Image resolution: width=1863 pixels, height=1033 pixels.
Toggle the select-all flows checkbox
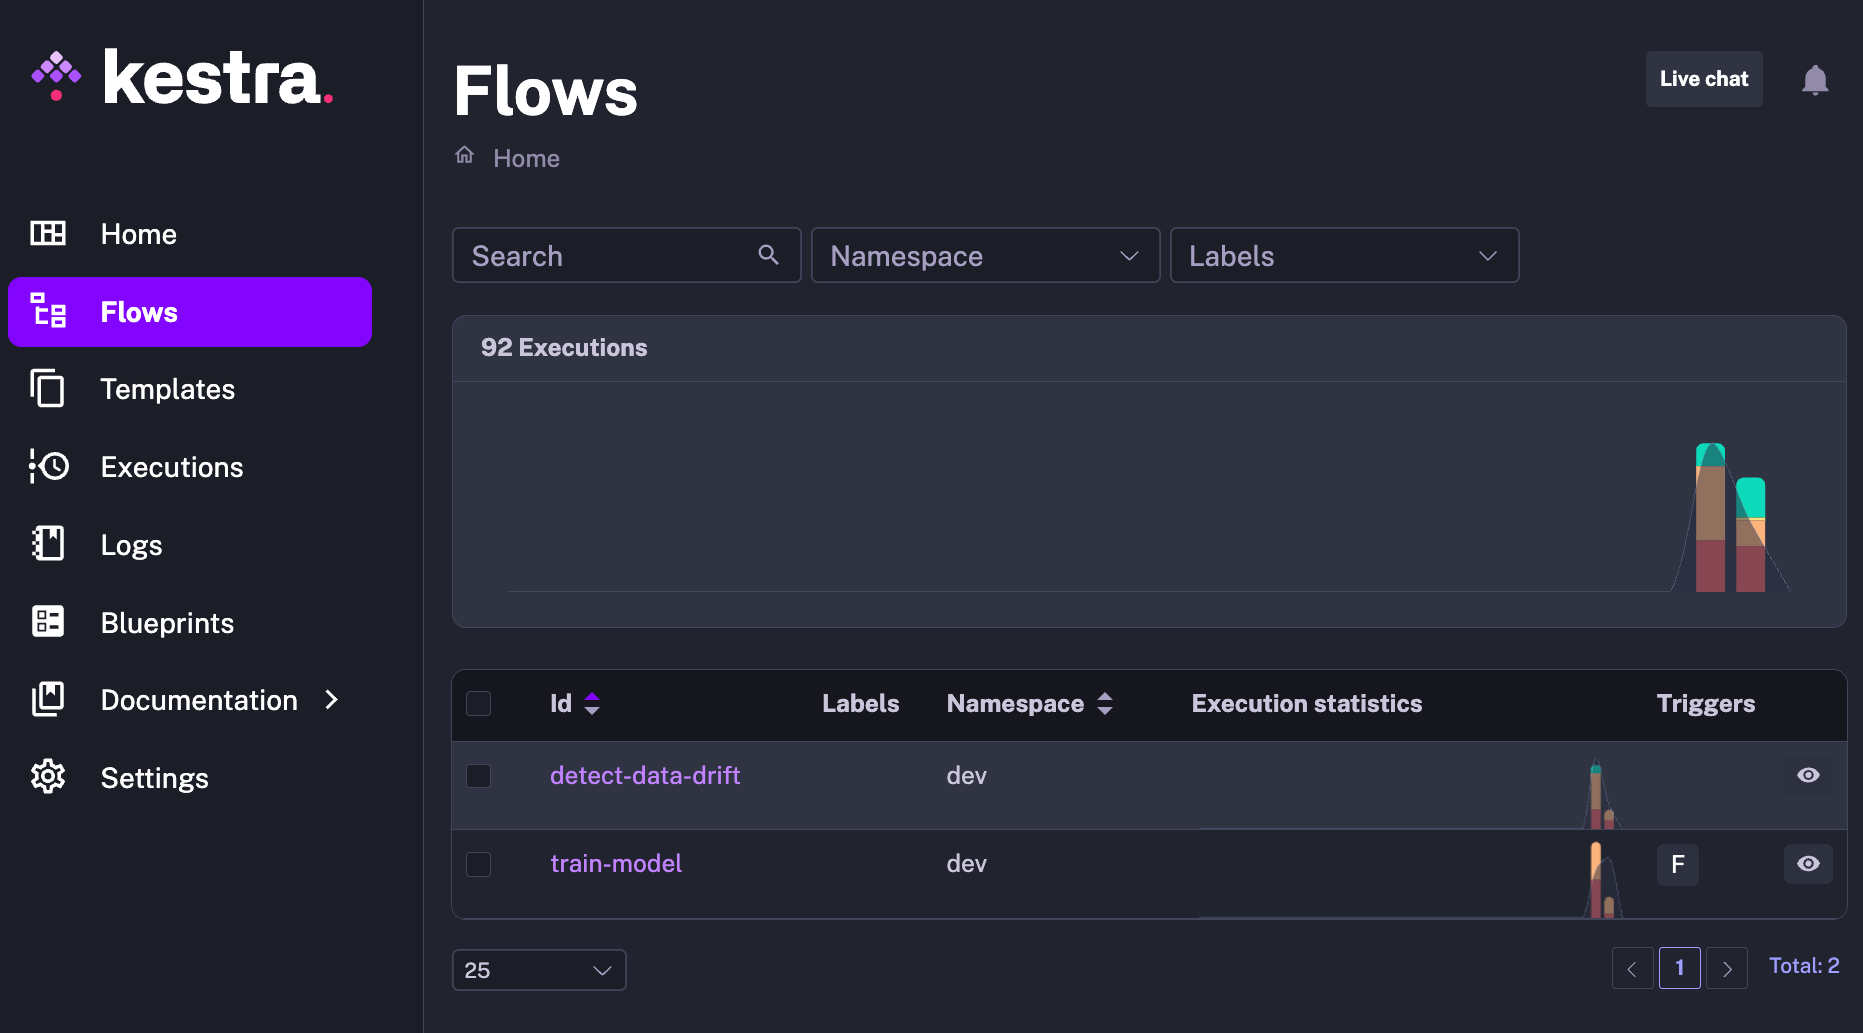pyautogui.click(x=479, y=704)
